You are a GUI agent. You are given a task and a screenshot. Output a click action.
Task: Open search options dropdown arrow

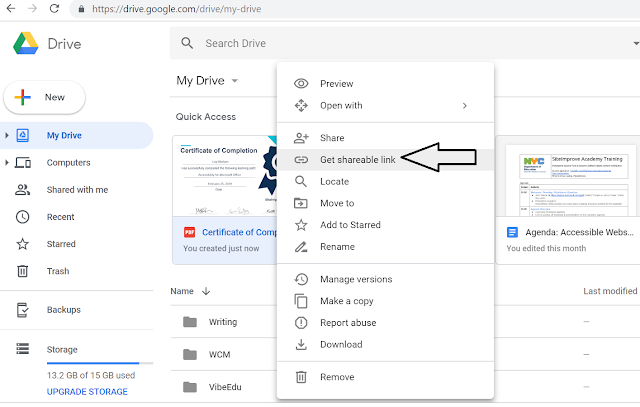[636, 43]
